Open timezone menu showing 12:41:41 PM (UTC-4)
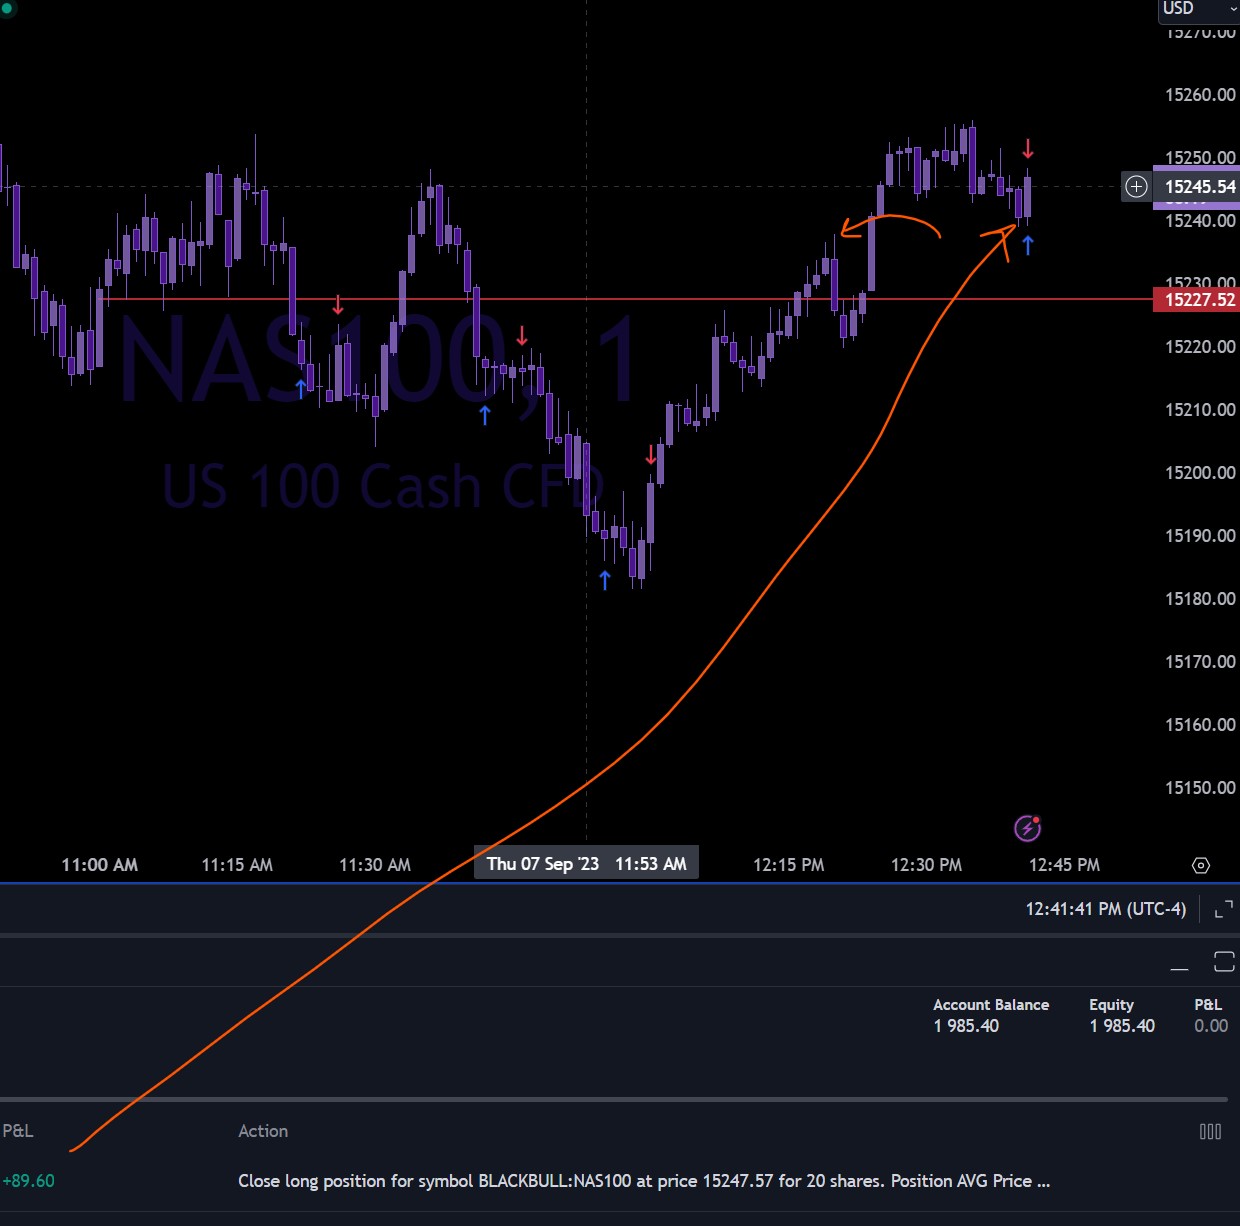 point(1105,909)
